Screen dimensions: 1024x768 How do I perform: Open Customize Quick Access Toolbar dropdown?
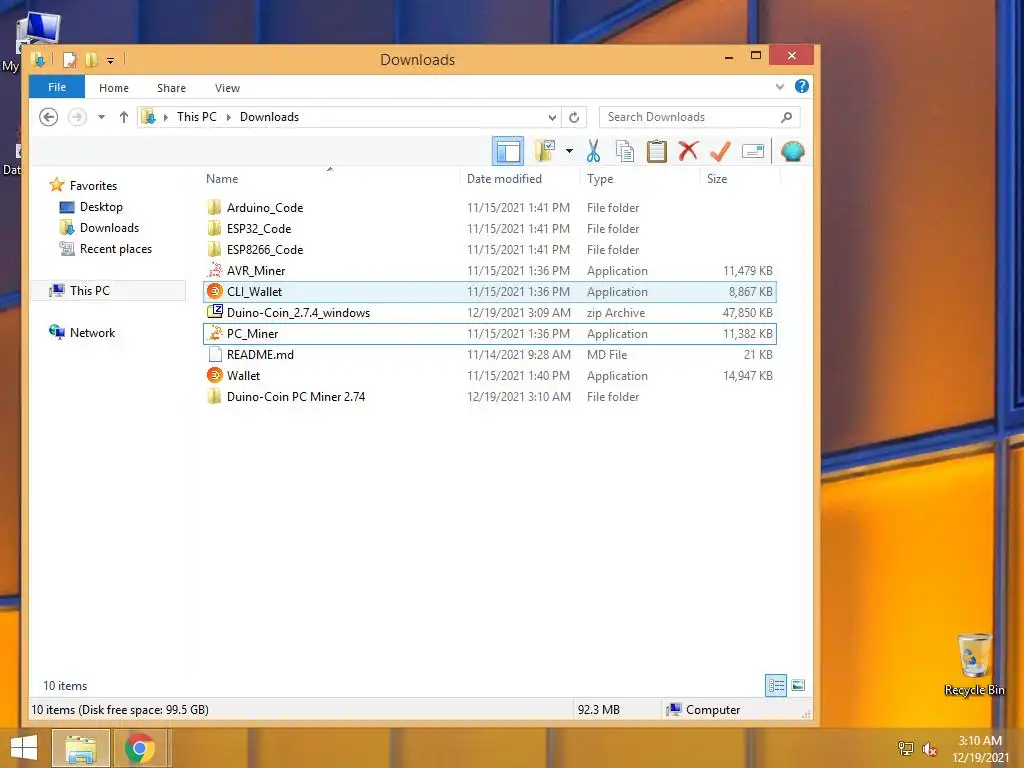110,61
